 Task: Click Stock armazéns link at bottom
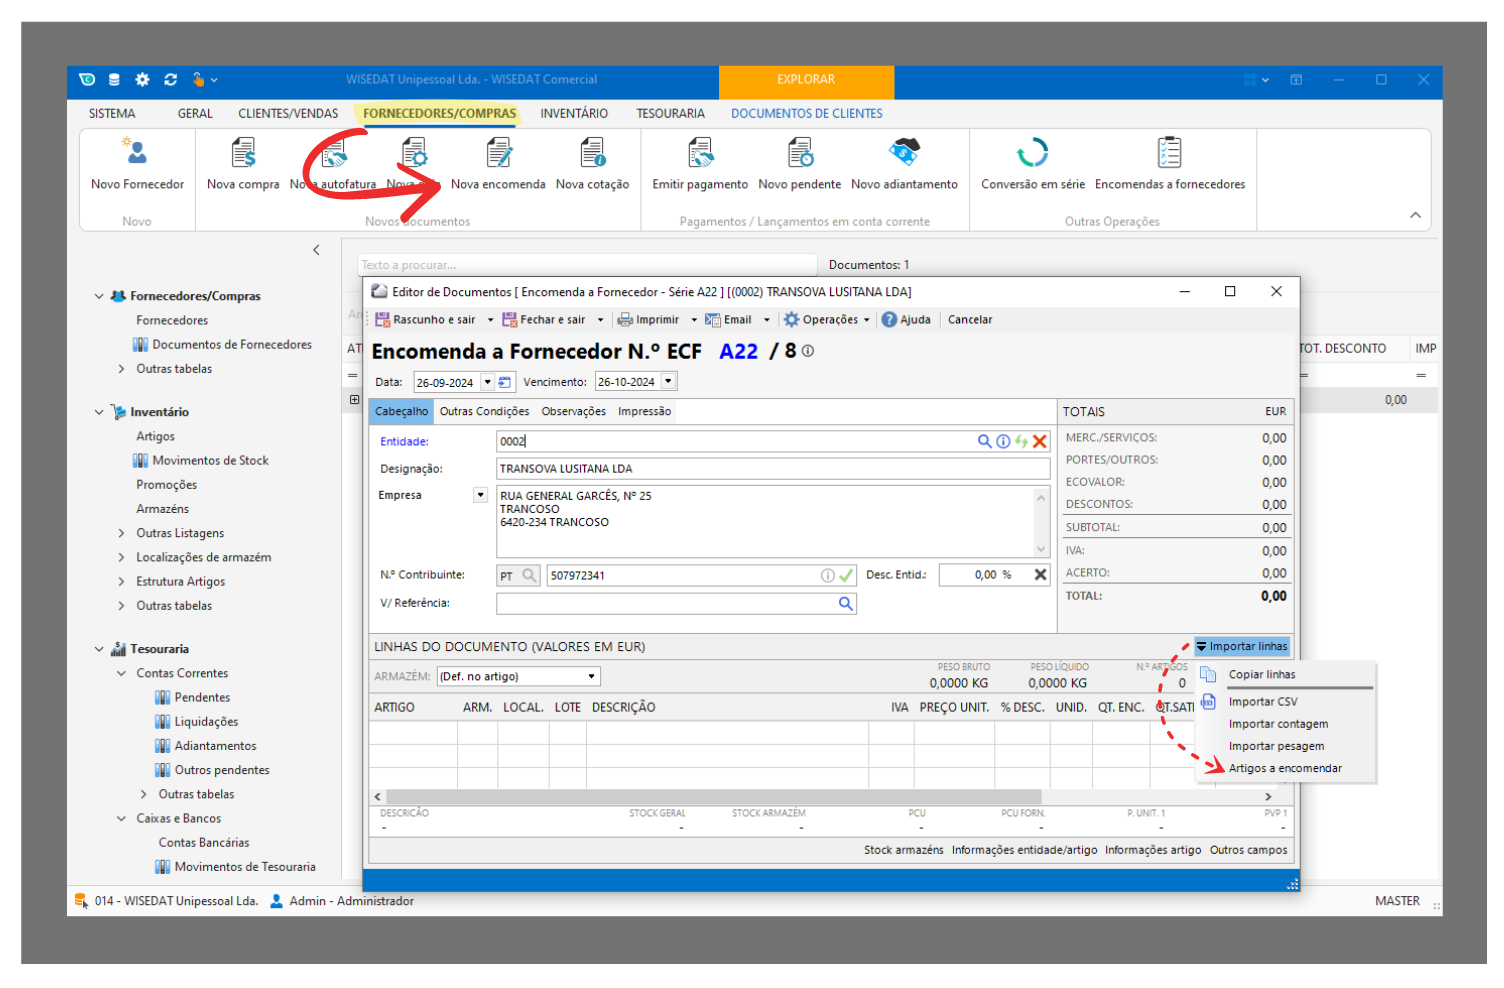903,850
